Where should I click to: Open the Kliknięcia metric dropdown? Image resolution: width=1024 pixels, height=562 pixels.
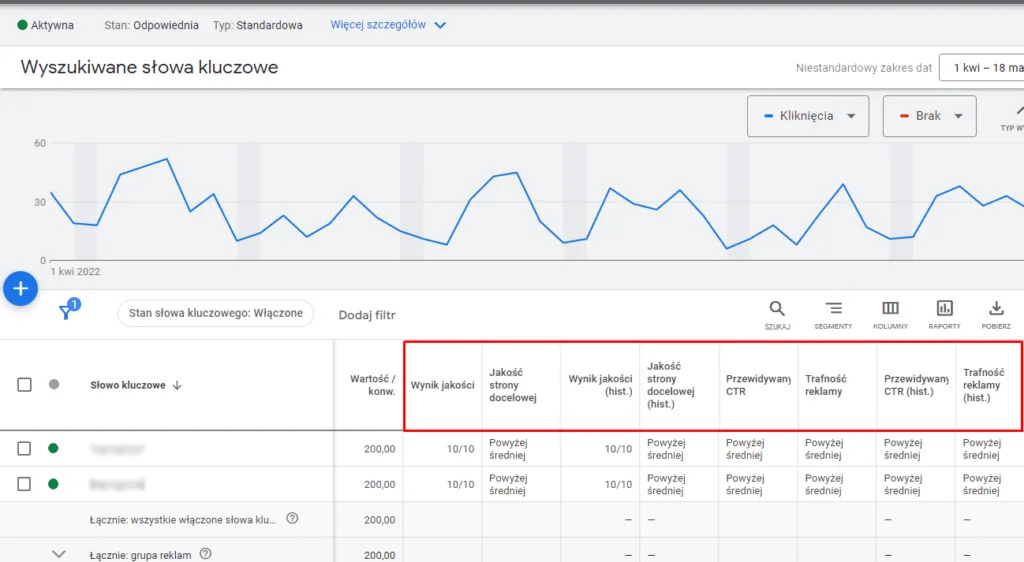click(808, 116)
